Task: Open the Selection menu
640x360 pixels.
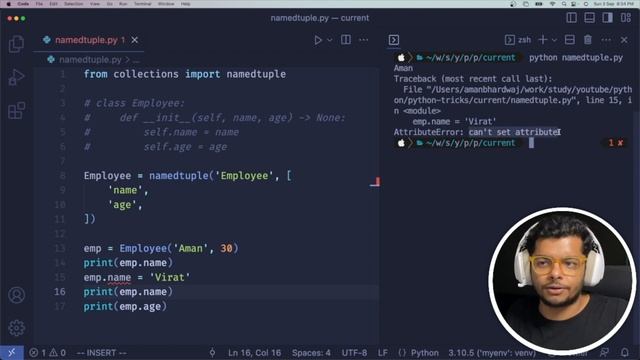Action: (74, 4)
